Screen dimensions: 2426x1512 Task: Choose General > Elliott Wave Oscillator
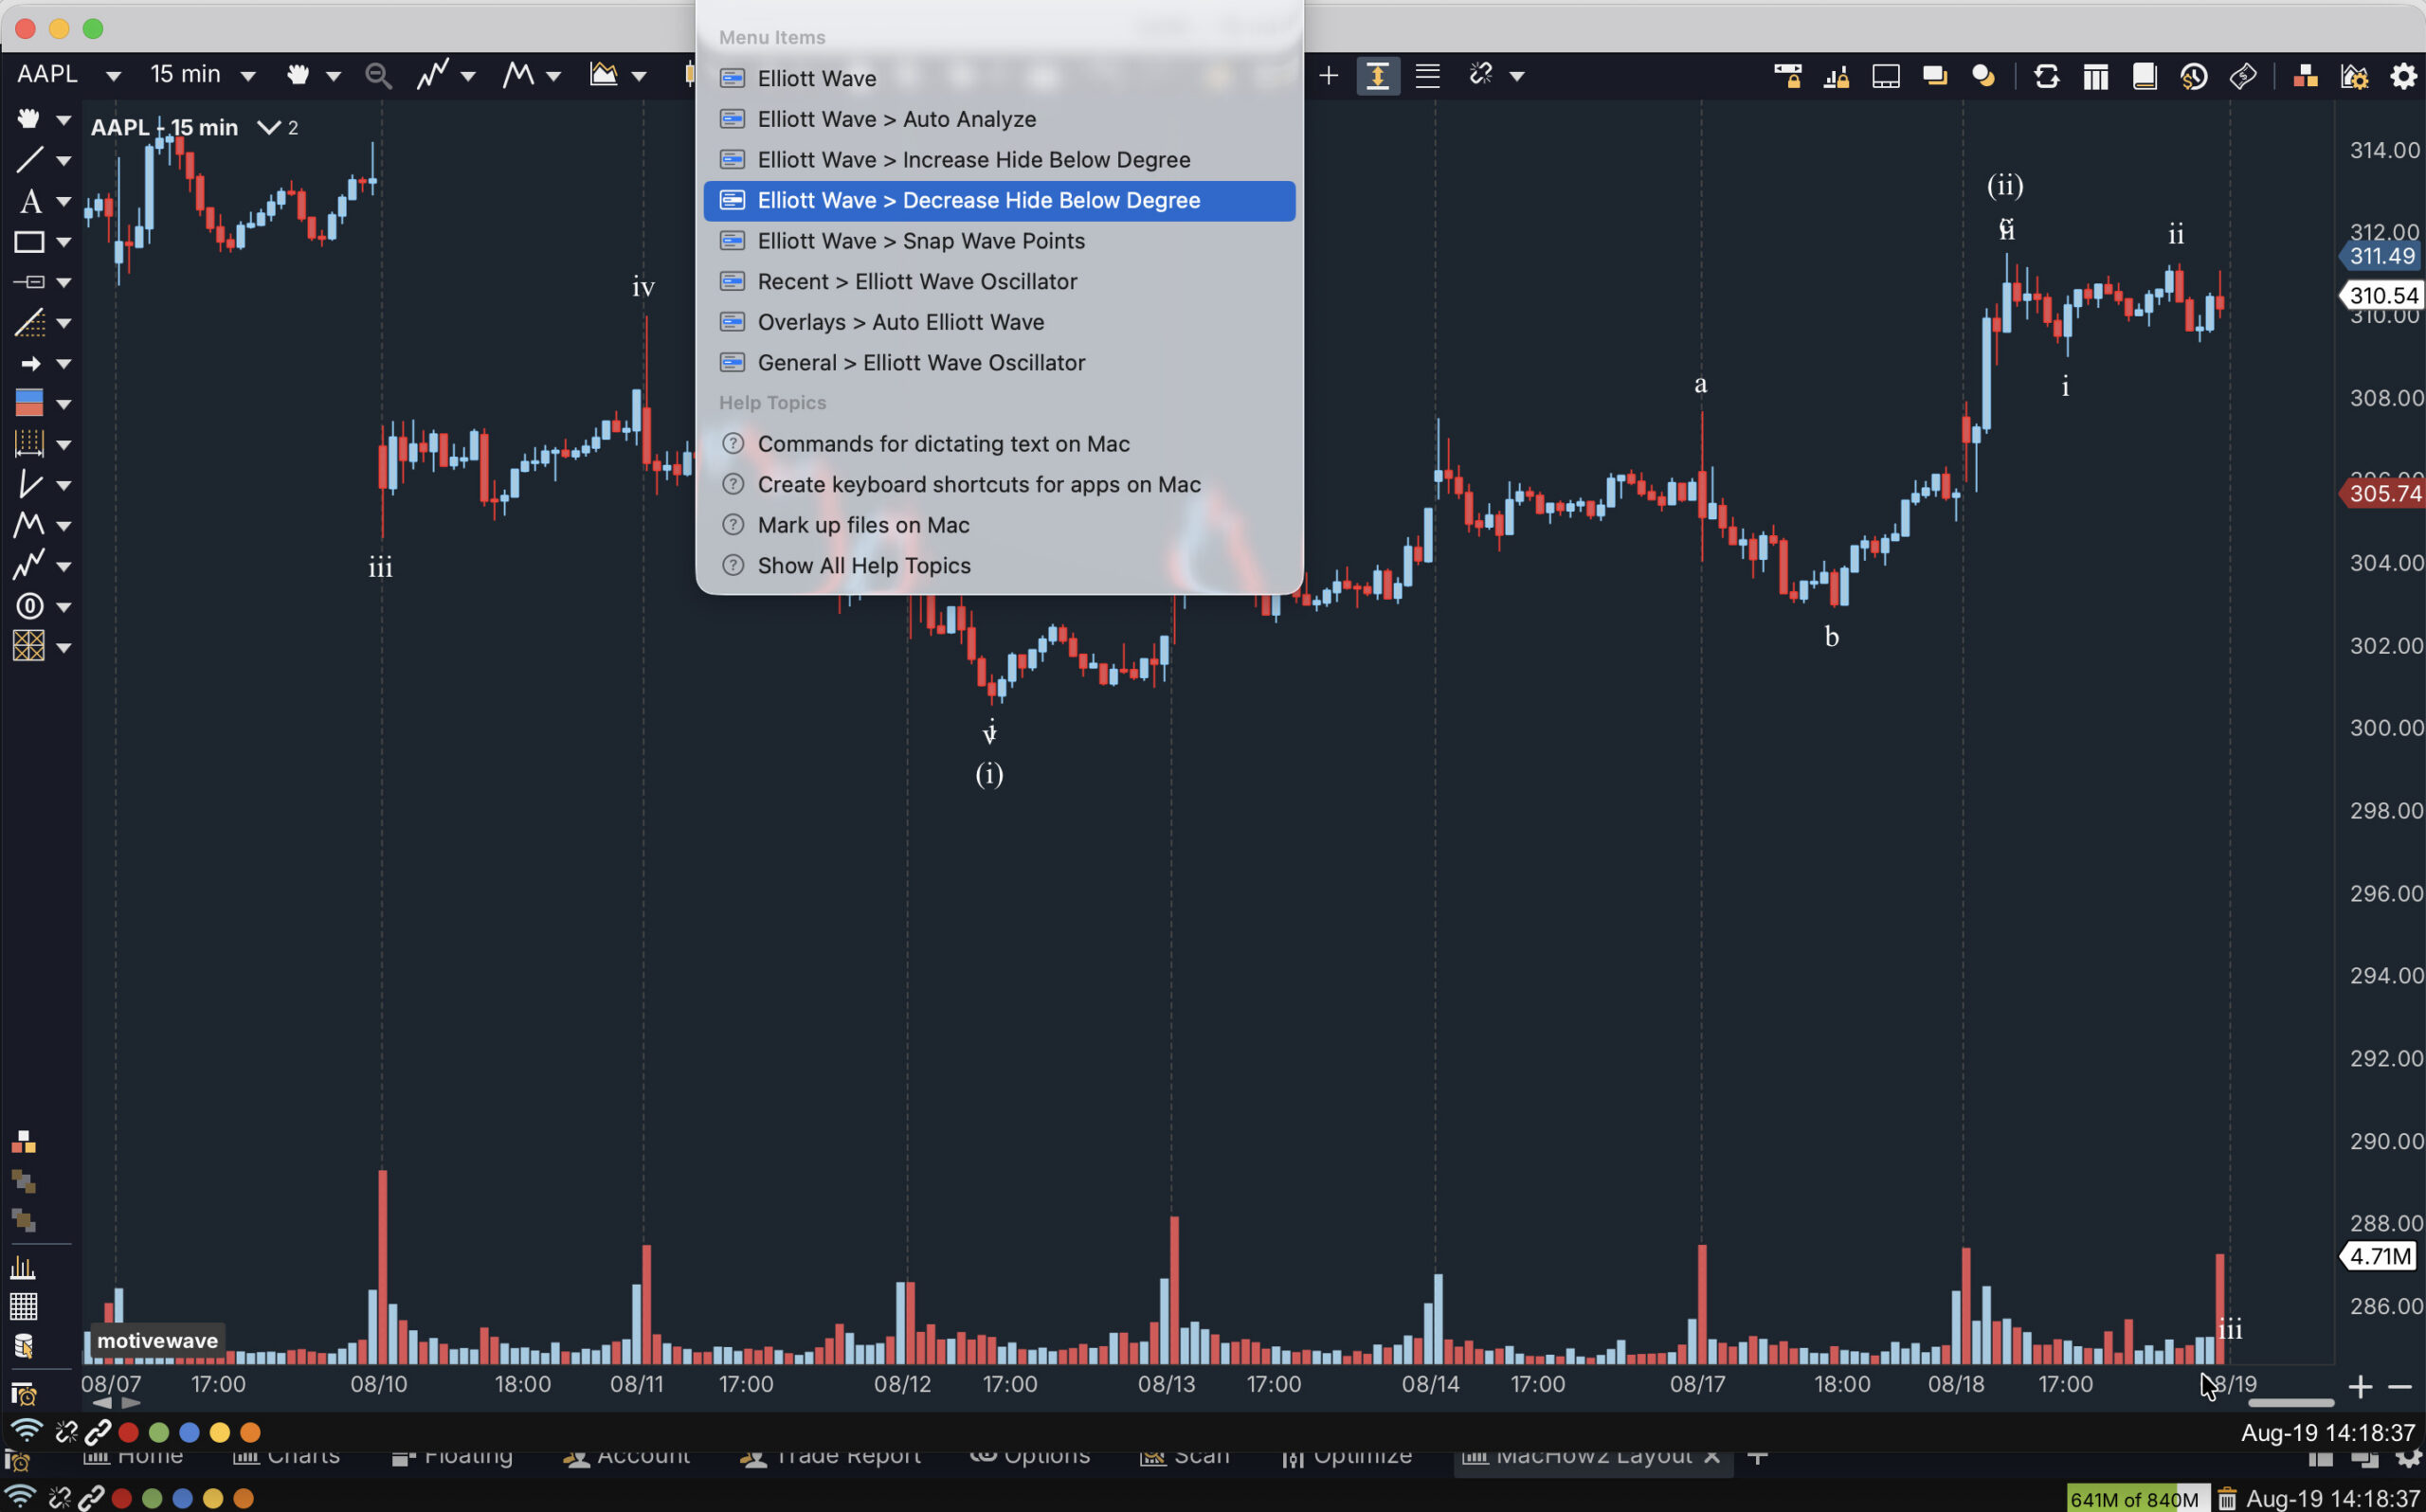(x=999, y=363)
